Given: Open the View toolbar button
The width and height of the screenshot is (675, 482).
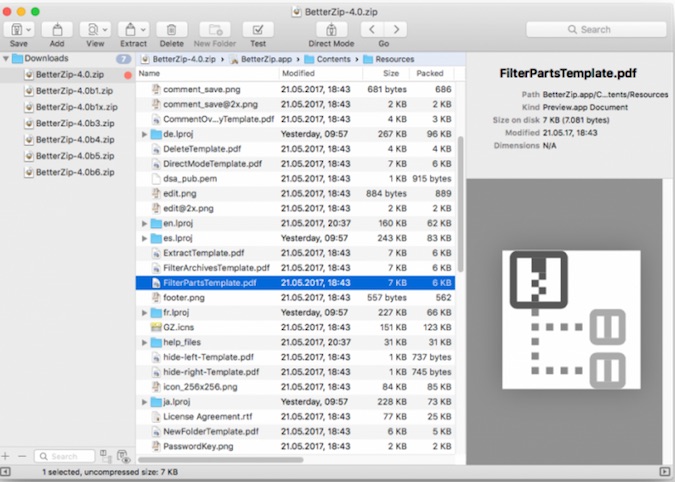Looking at the screenshot, I should pyautogui.click(x=95, y=30).
